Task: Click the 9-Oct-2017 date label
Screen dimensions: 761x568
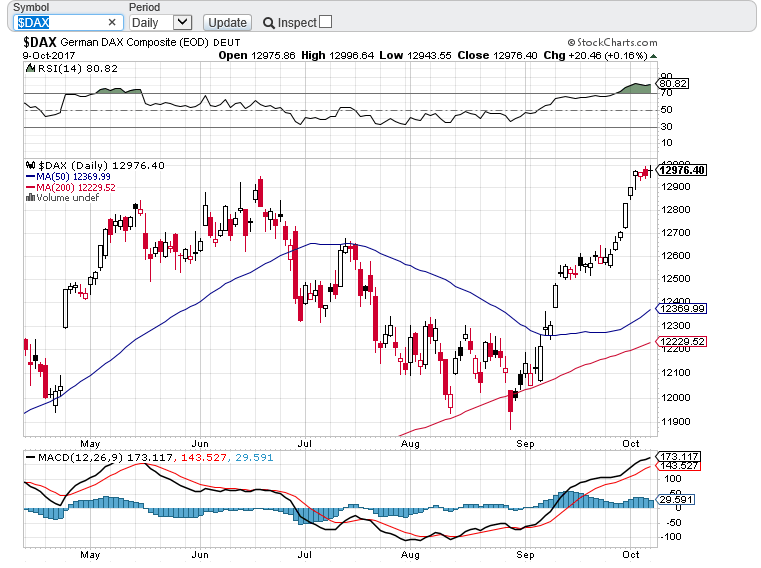Action: click(x=49, y=55)
